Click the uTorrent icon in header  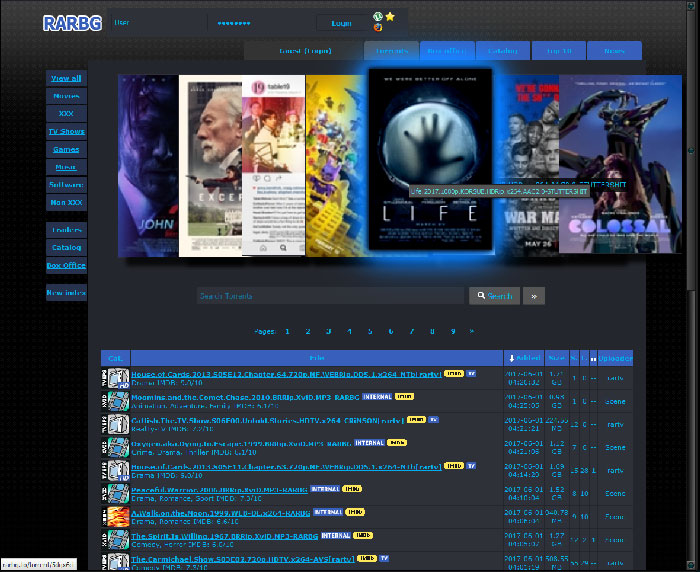pos(378,17)
